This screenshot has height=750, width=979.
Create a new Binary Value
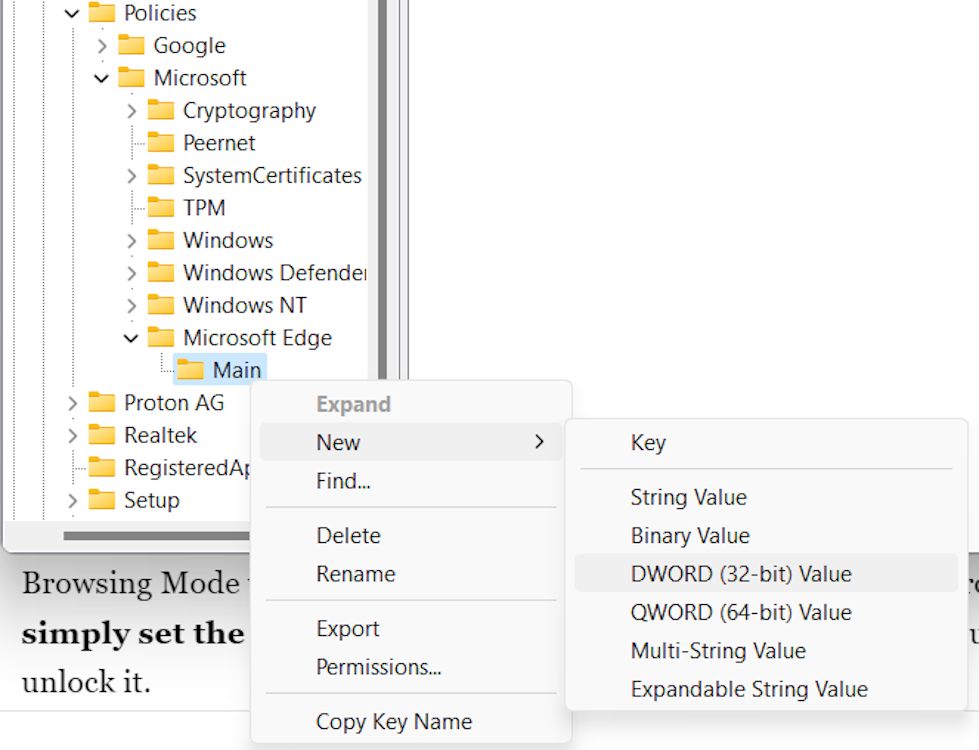(766, 536)
